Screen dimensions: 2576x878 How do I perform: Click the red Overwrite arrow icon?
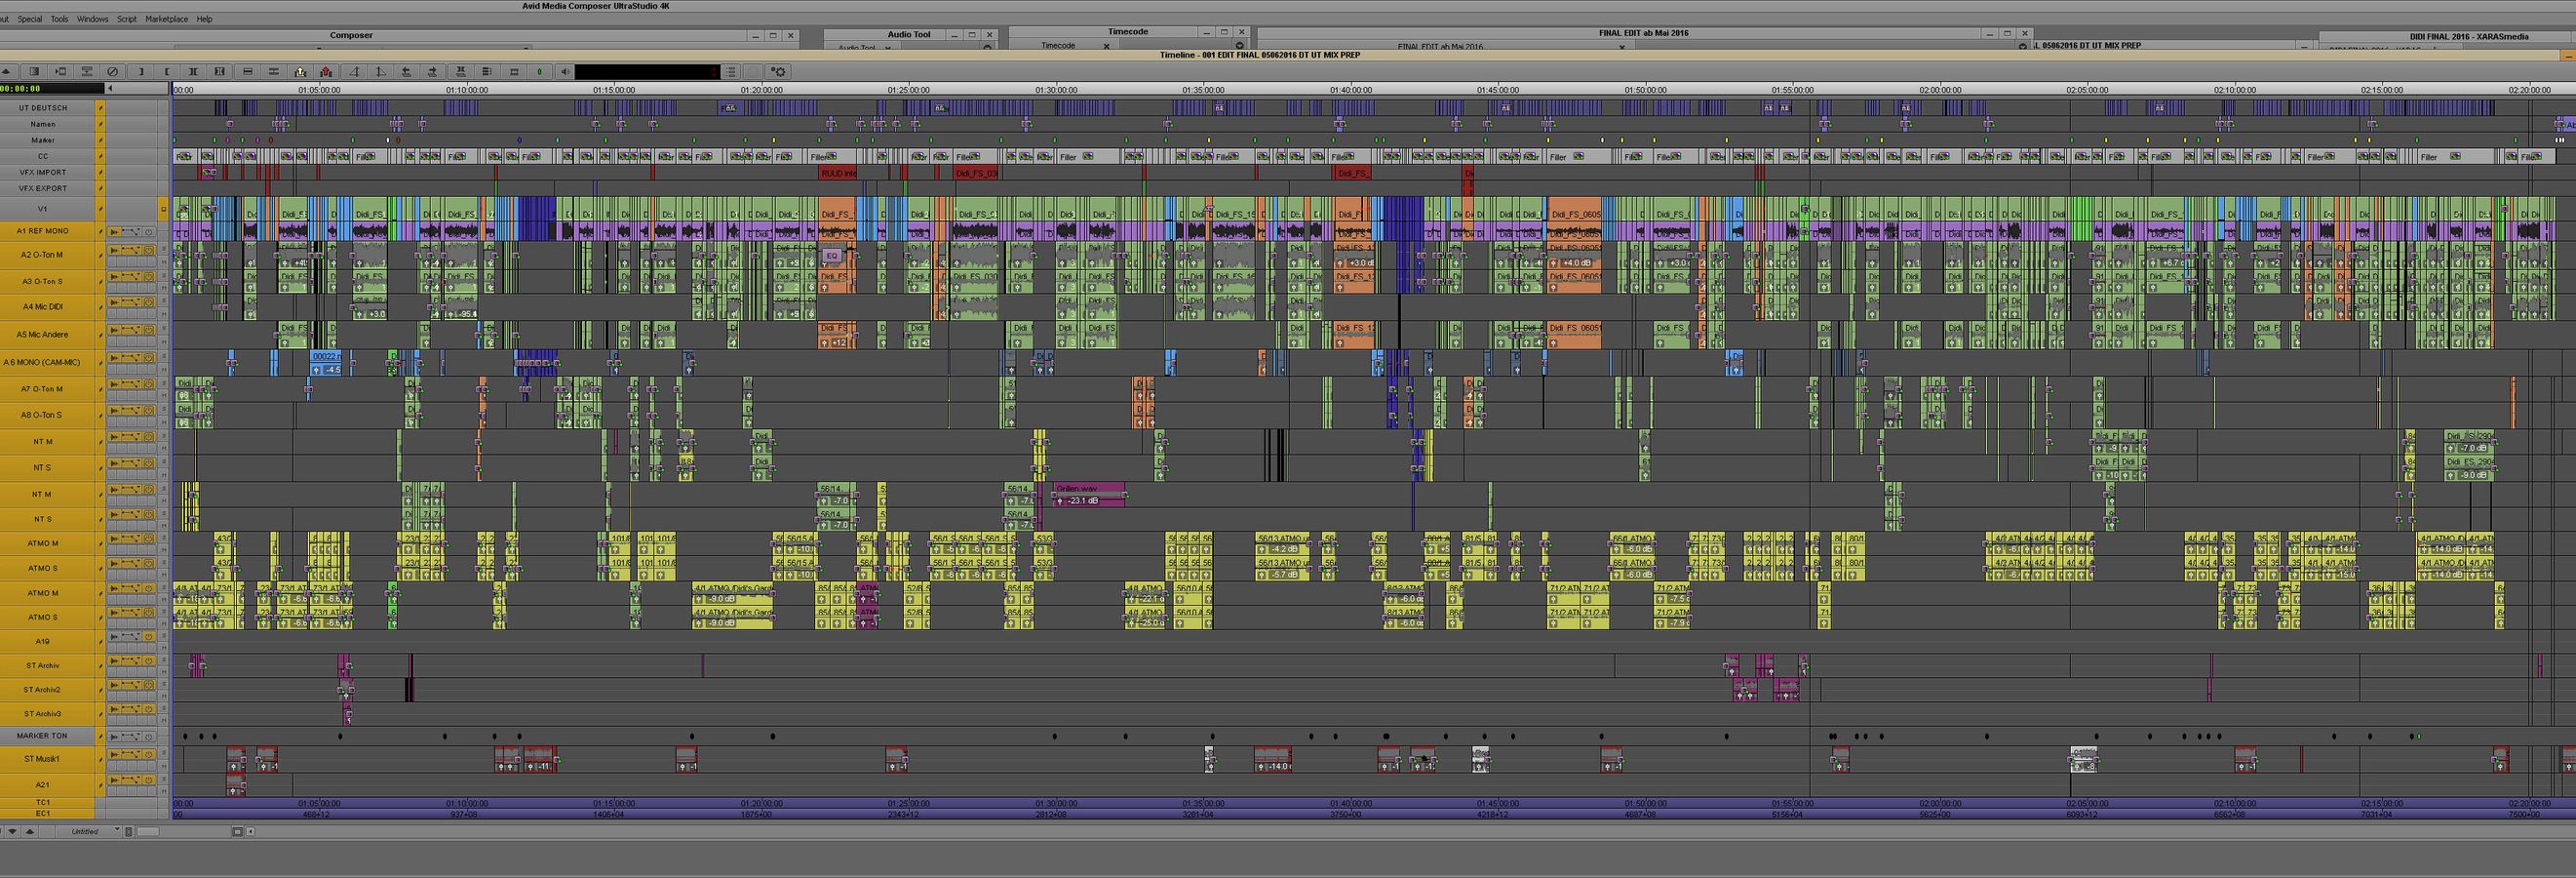pos(326,72)
